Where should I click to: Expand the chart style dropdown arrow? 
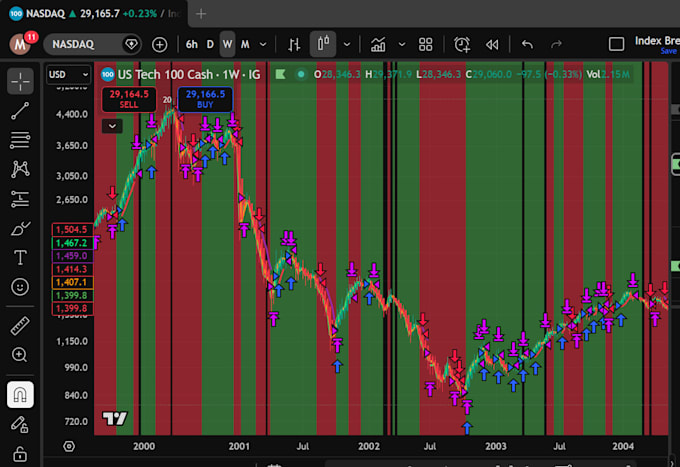click(x=347, y=44)
